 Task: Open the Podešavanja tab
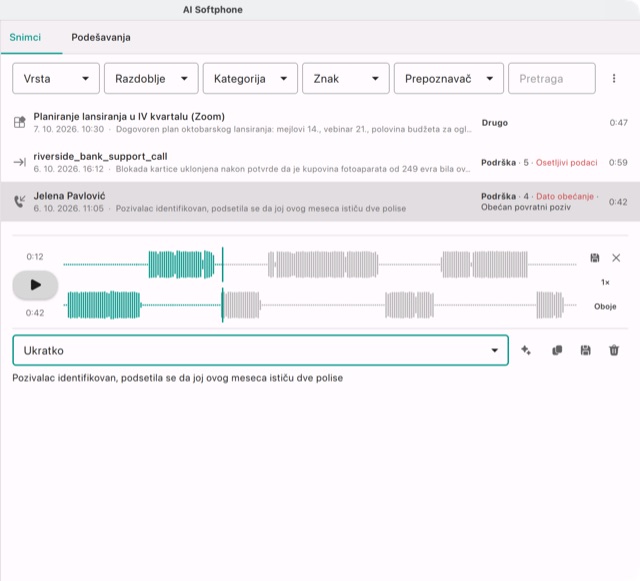point(101,37)
